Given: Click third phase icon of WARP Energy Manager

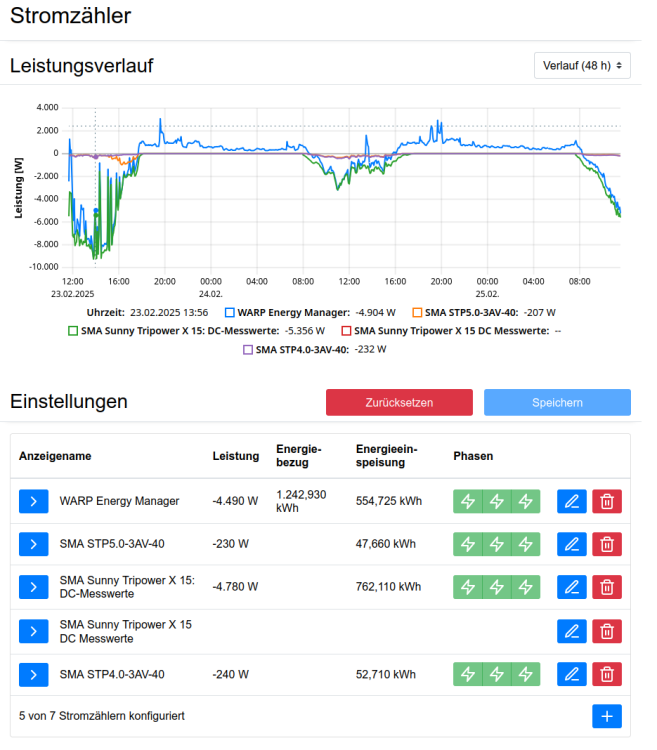Looking at the screenshot, I should pyautogui.click(x=526, y=501).
